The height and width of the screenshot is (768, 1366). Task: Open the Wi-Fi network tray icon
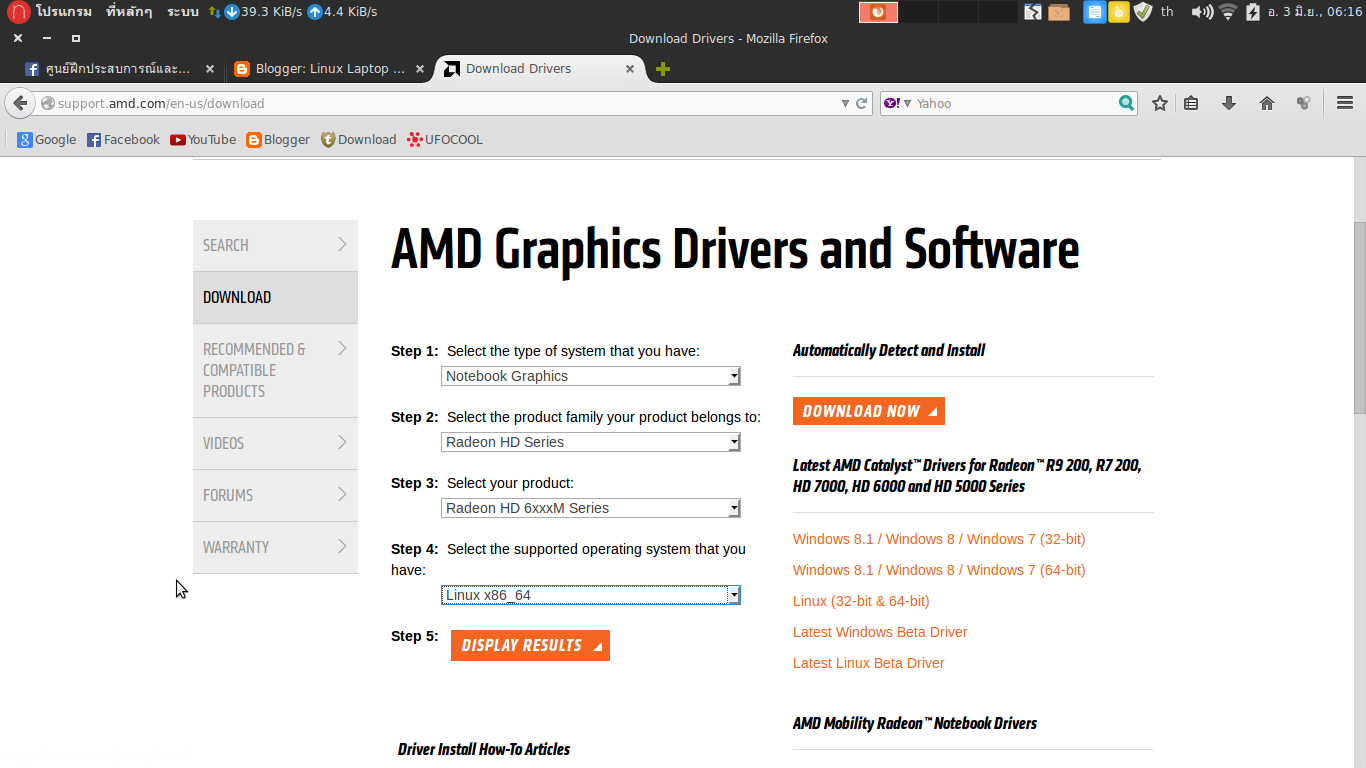click(1227, 11)
